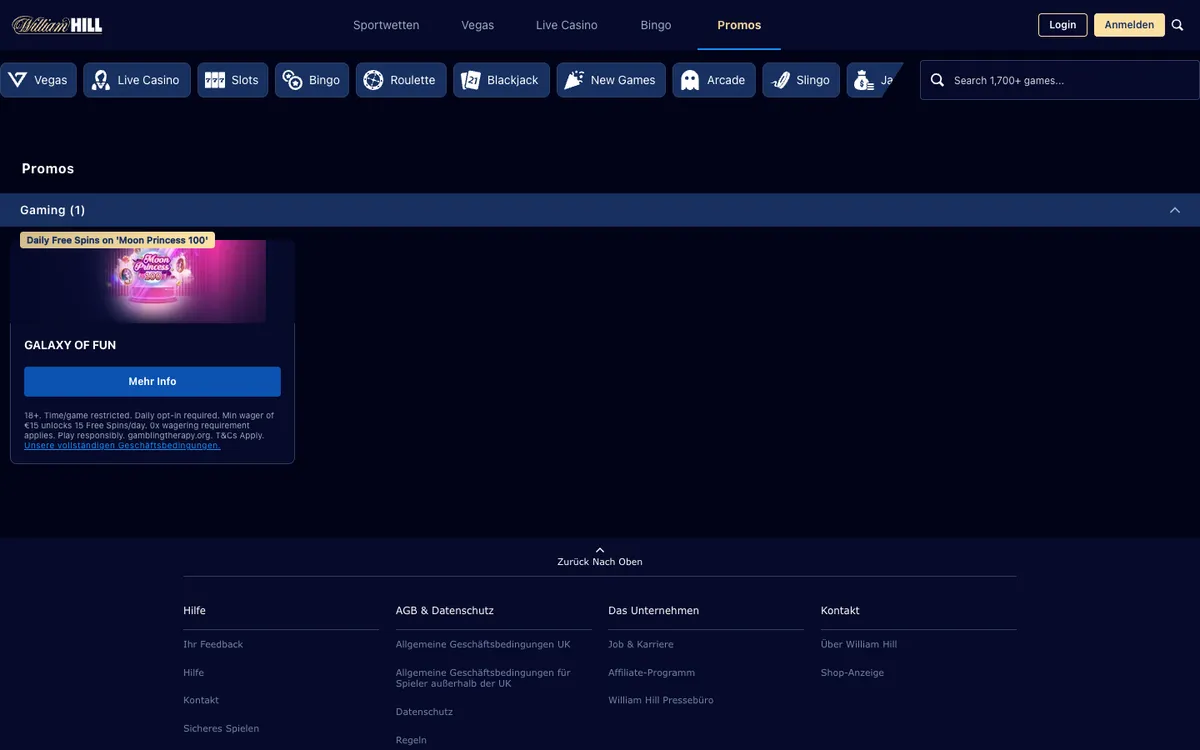Click the Anmelden button
The height and width of the screenshot is (750, 1200).
1129,25
